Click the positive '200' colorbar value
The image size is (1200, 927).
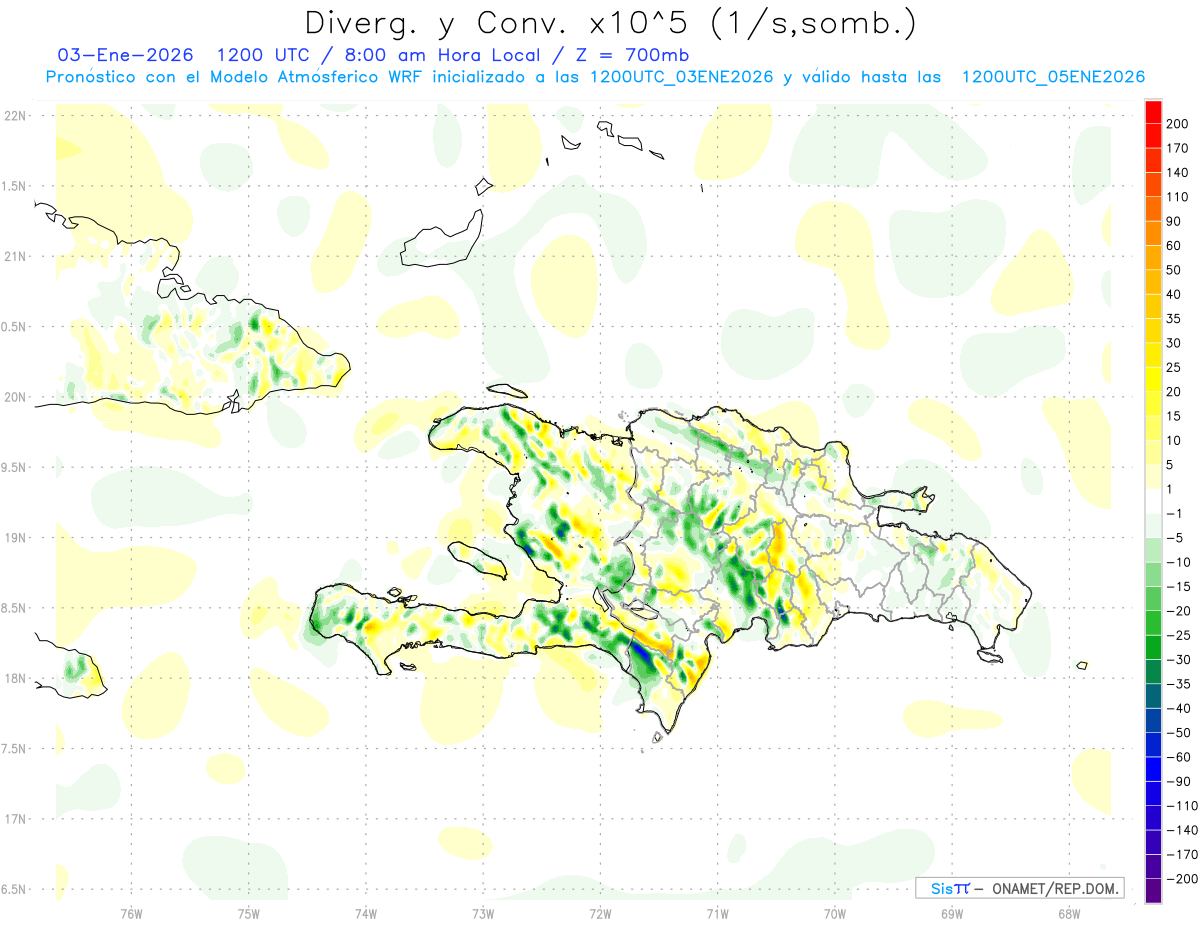click(1178, 124)
